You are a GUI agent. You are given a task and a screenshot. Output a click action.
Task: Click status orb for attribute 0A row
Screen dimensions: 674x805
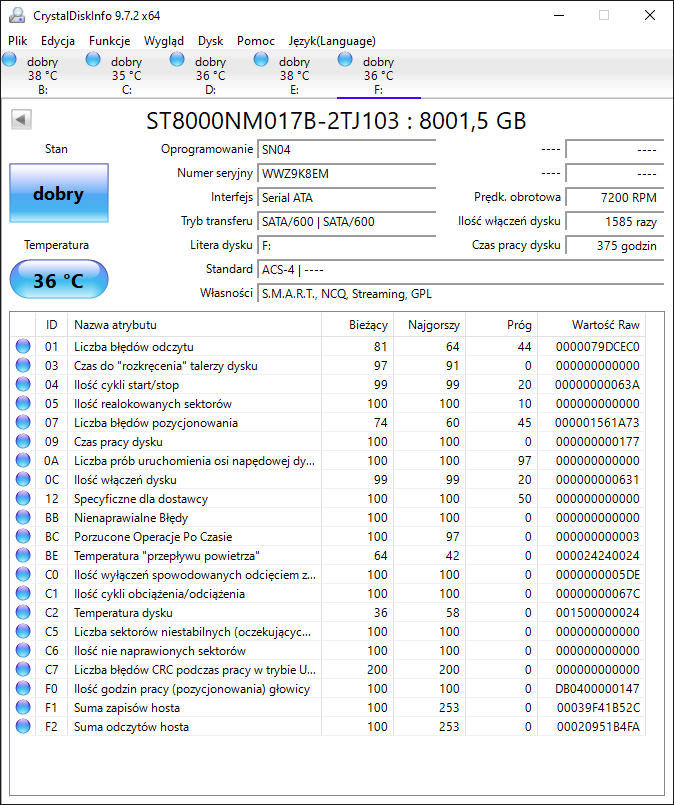pos(23,461)
